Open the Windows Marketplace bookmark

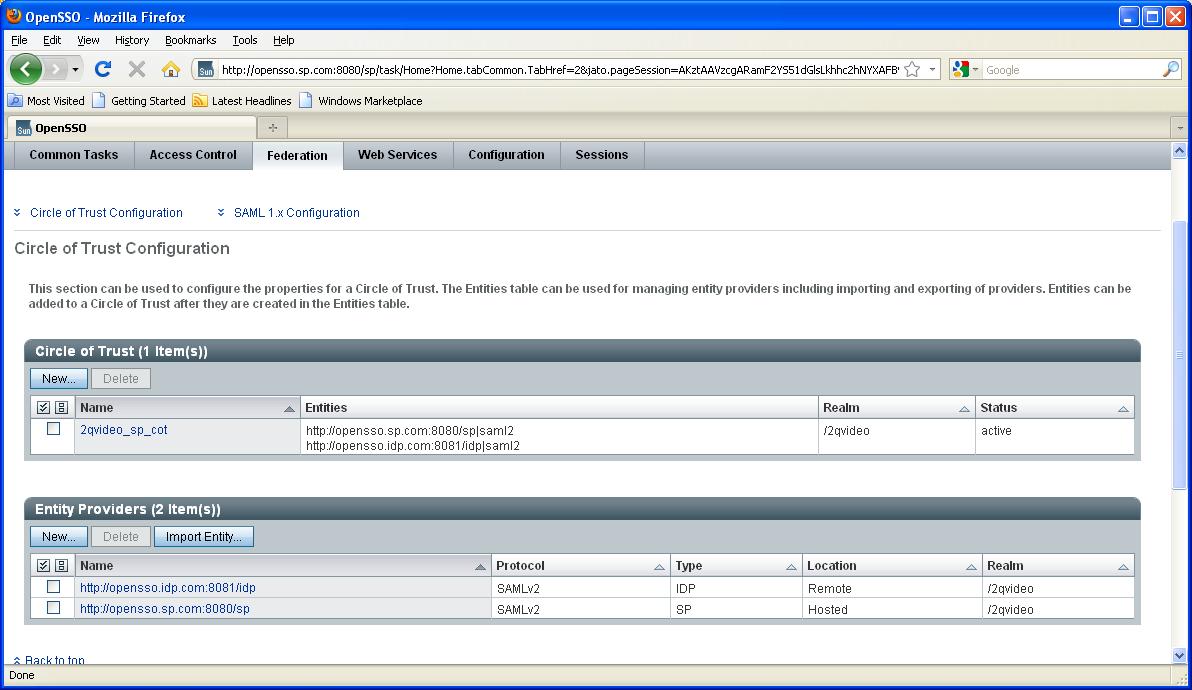coord(361,100)
